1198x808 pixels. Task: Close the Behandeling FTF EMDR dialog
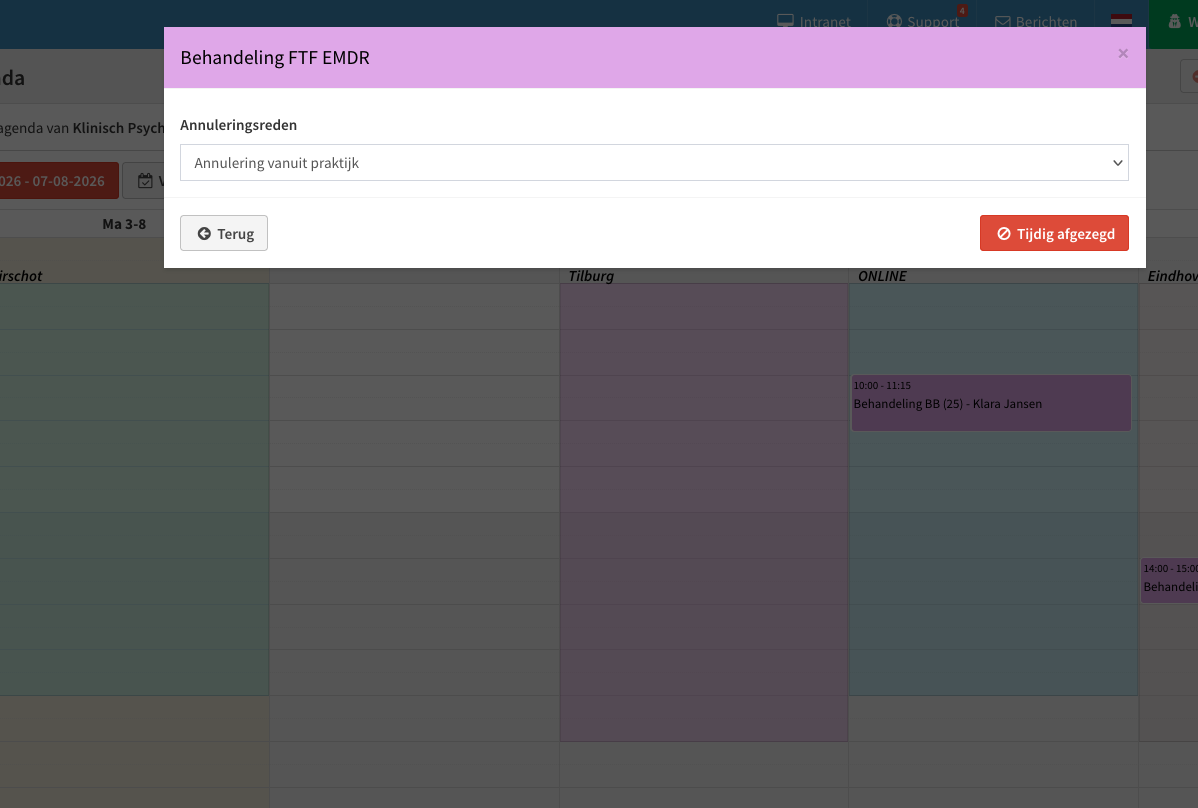click(x=1123, y=53)
